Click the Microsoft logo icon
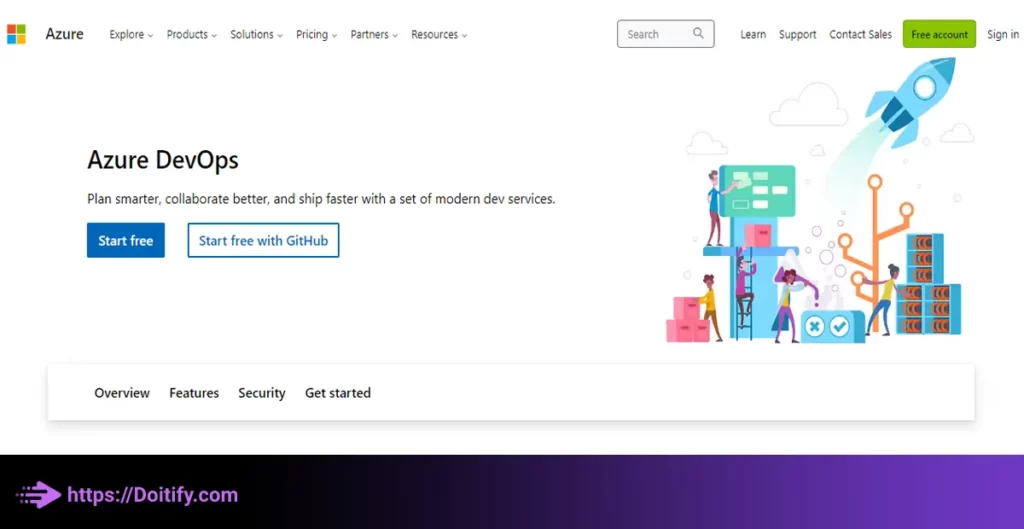The height and width of the screenshot is (529, 1024). click(16, 34)
